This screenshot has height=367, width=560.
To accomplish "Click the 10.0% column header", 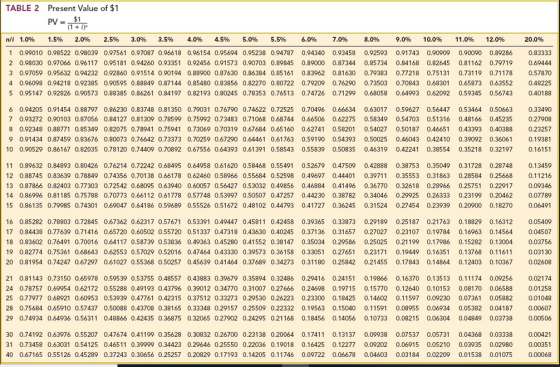I will tap(432, 39).
